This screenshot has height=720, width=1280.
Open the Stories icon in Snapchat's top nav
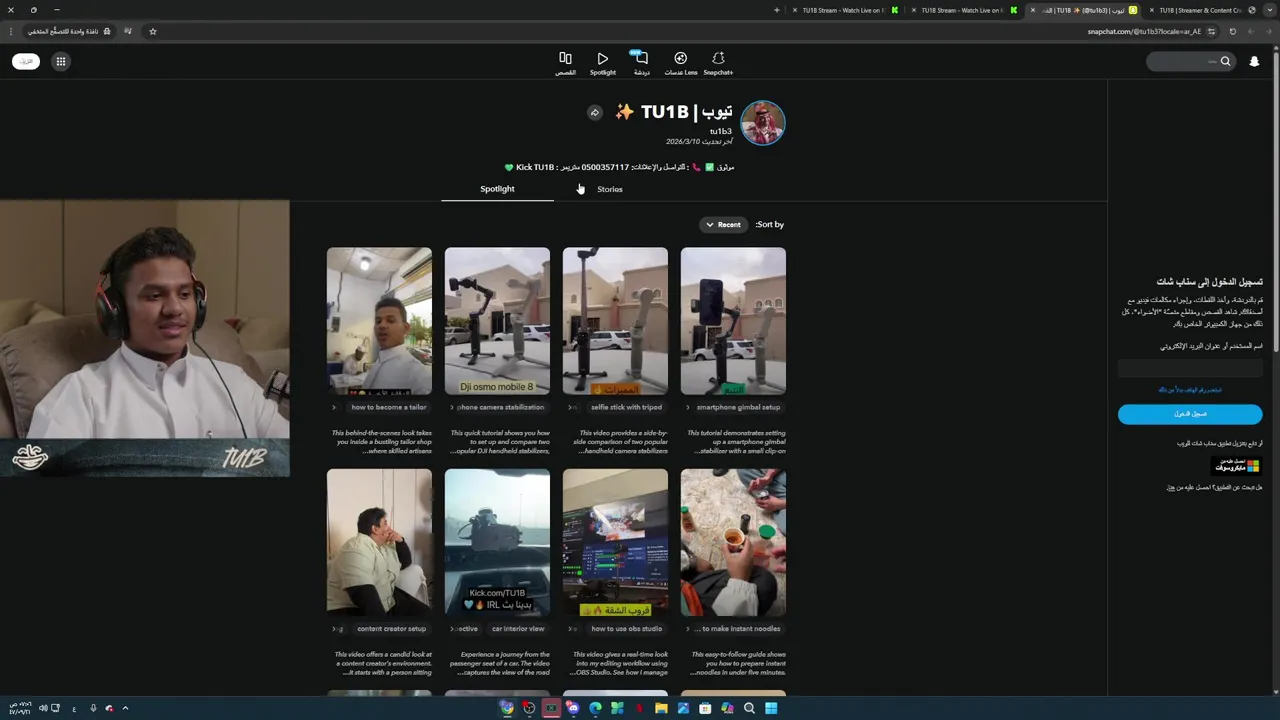(565, 63)
